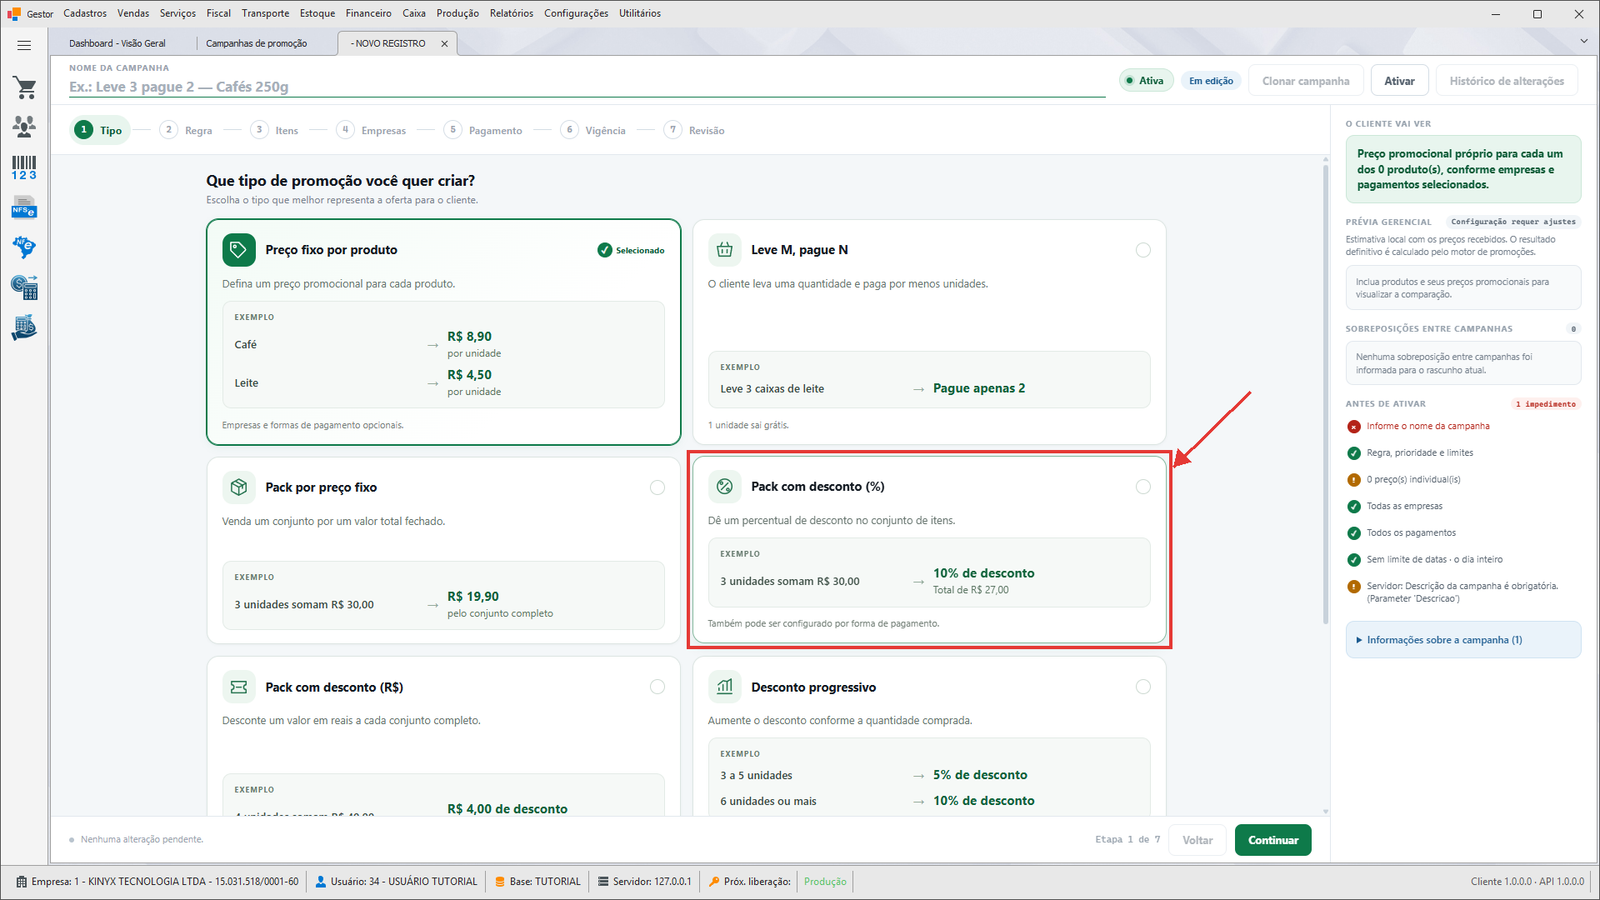Select the Pack por preço fixo radio button

point(657,487)
